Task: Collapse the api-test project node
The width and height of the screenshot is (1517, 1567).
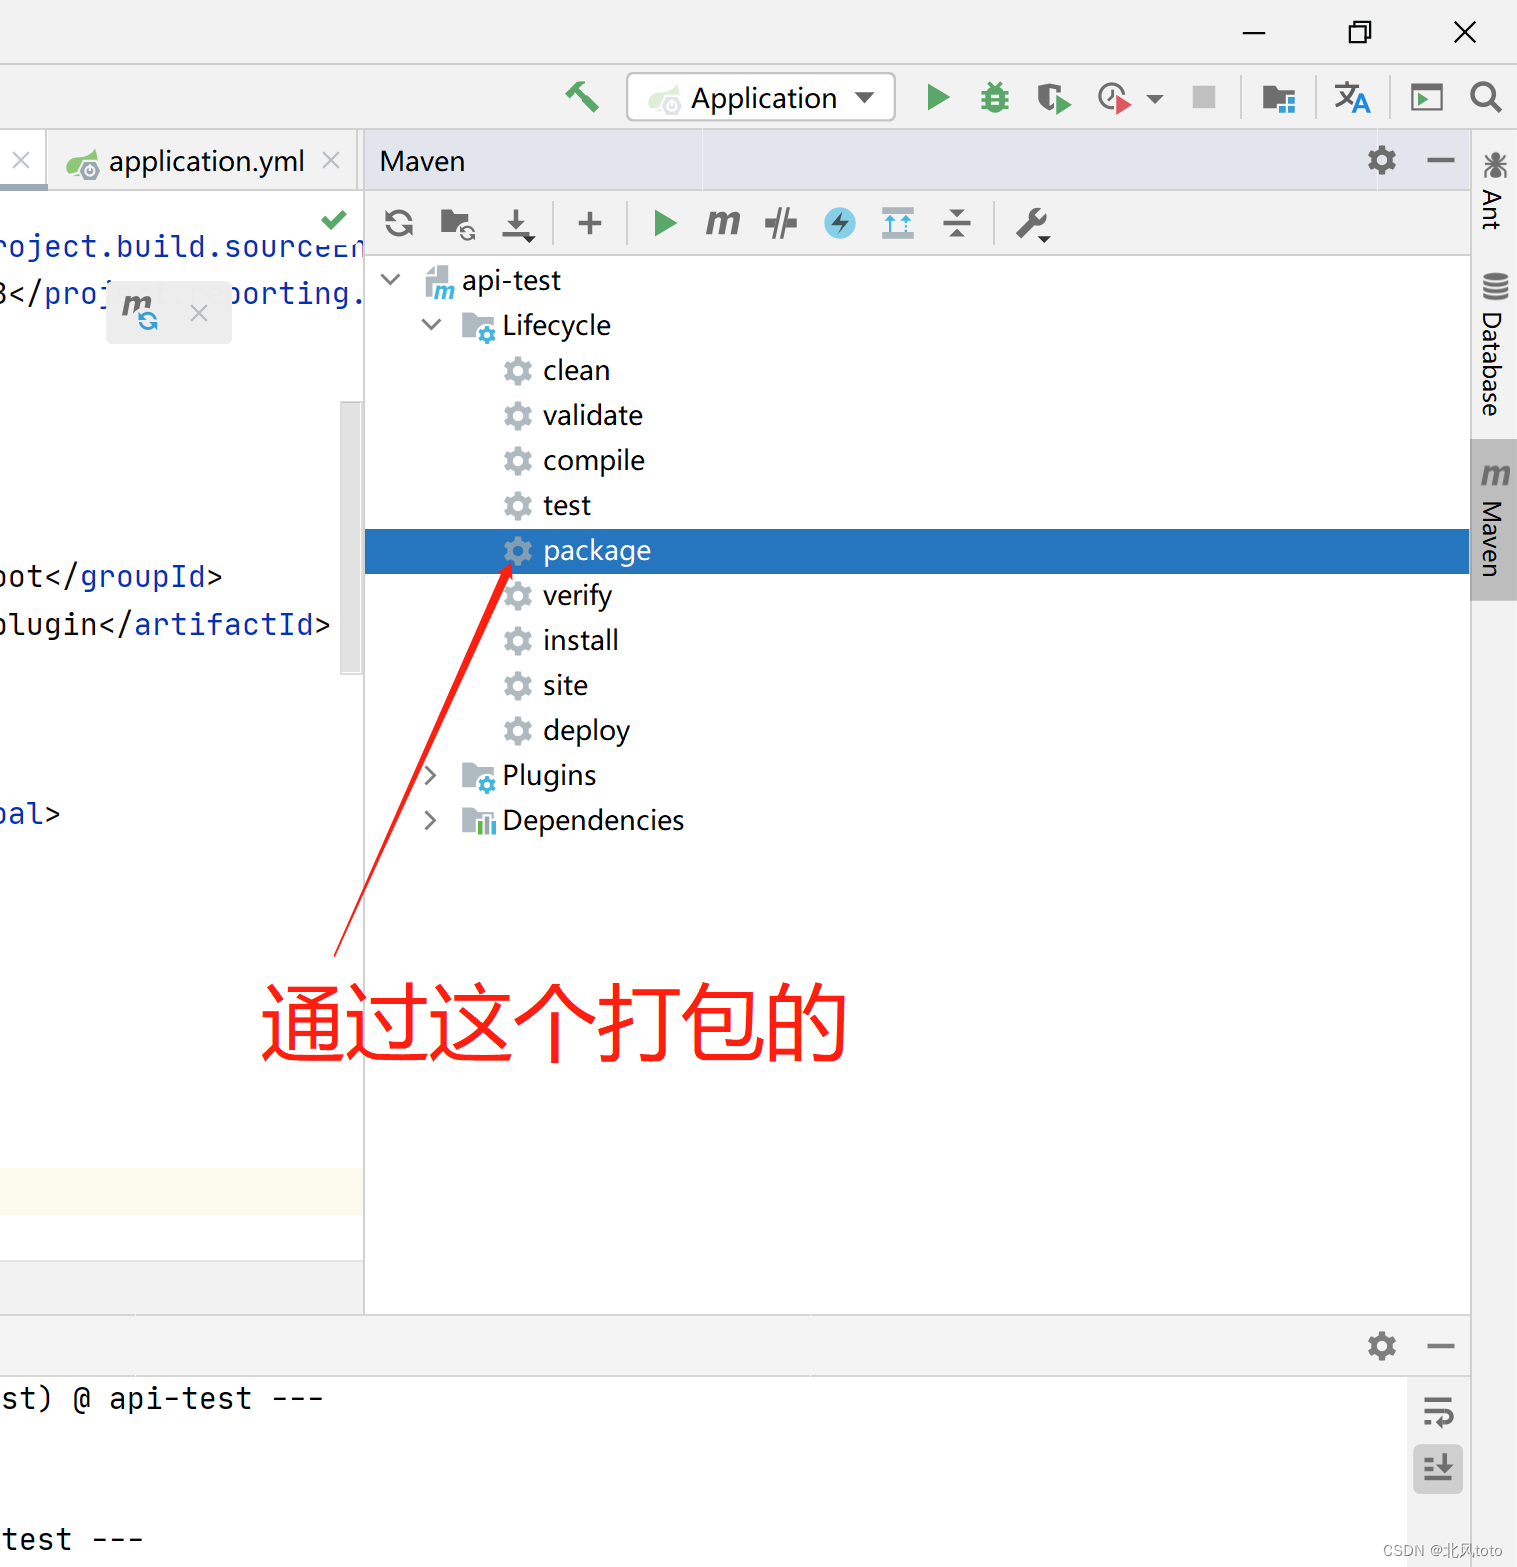Action: pos(391,280)
